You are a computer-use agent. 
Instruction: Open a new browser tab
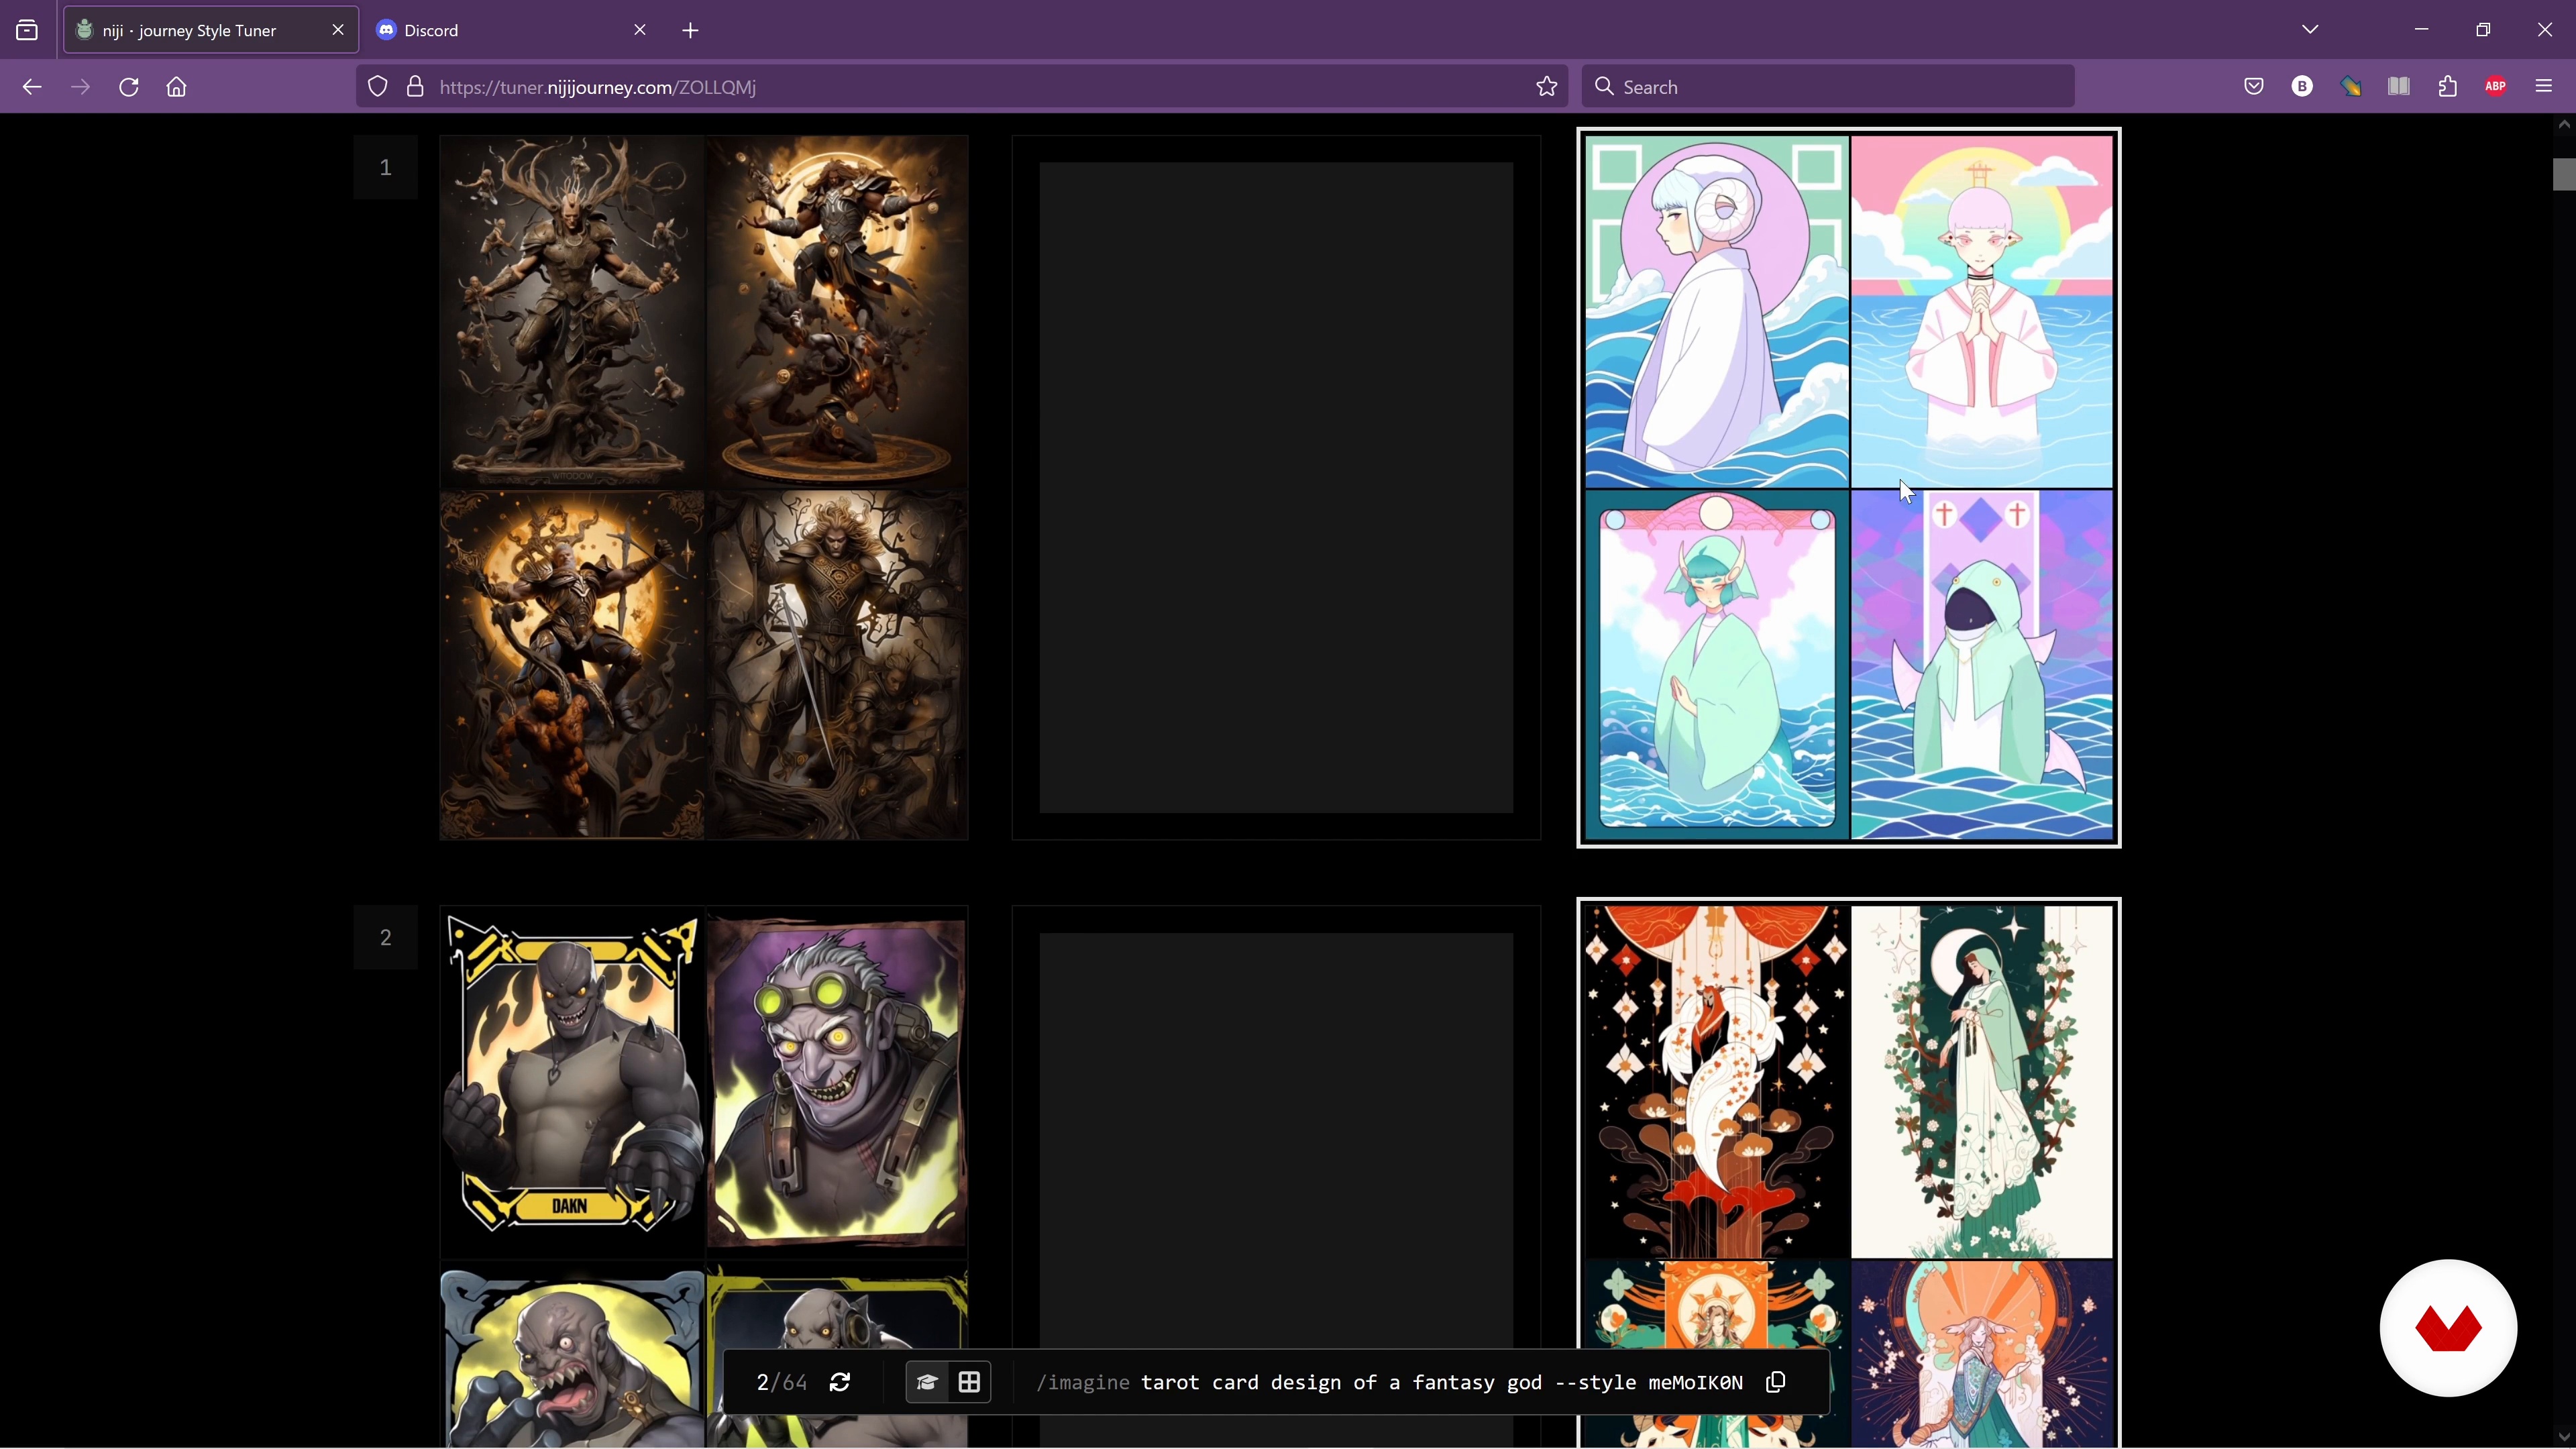[691, 30]
